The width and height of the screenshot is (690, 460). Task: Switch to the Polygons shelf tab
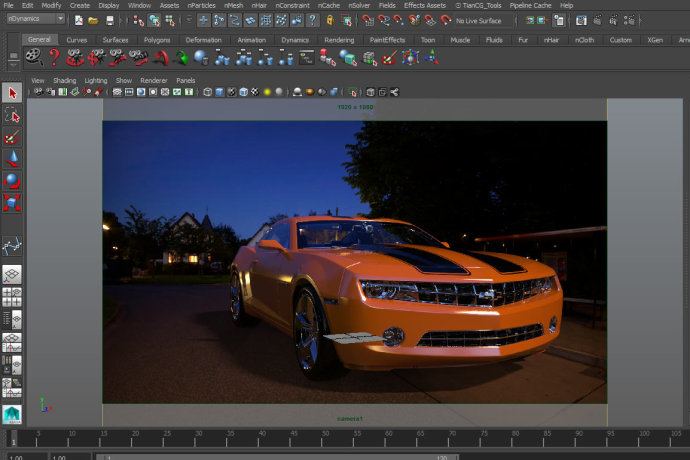157,40
